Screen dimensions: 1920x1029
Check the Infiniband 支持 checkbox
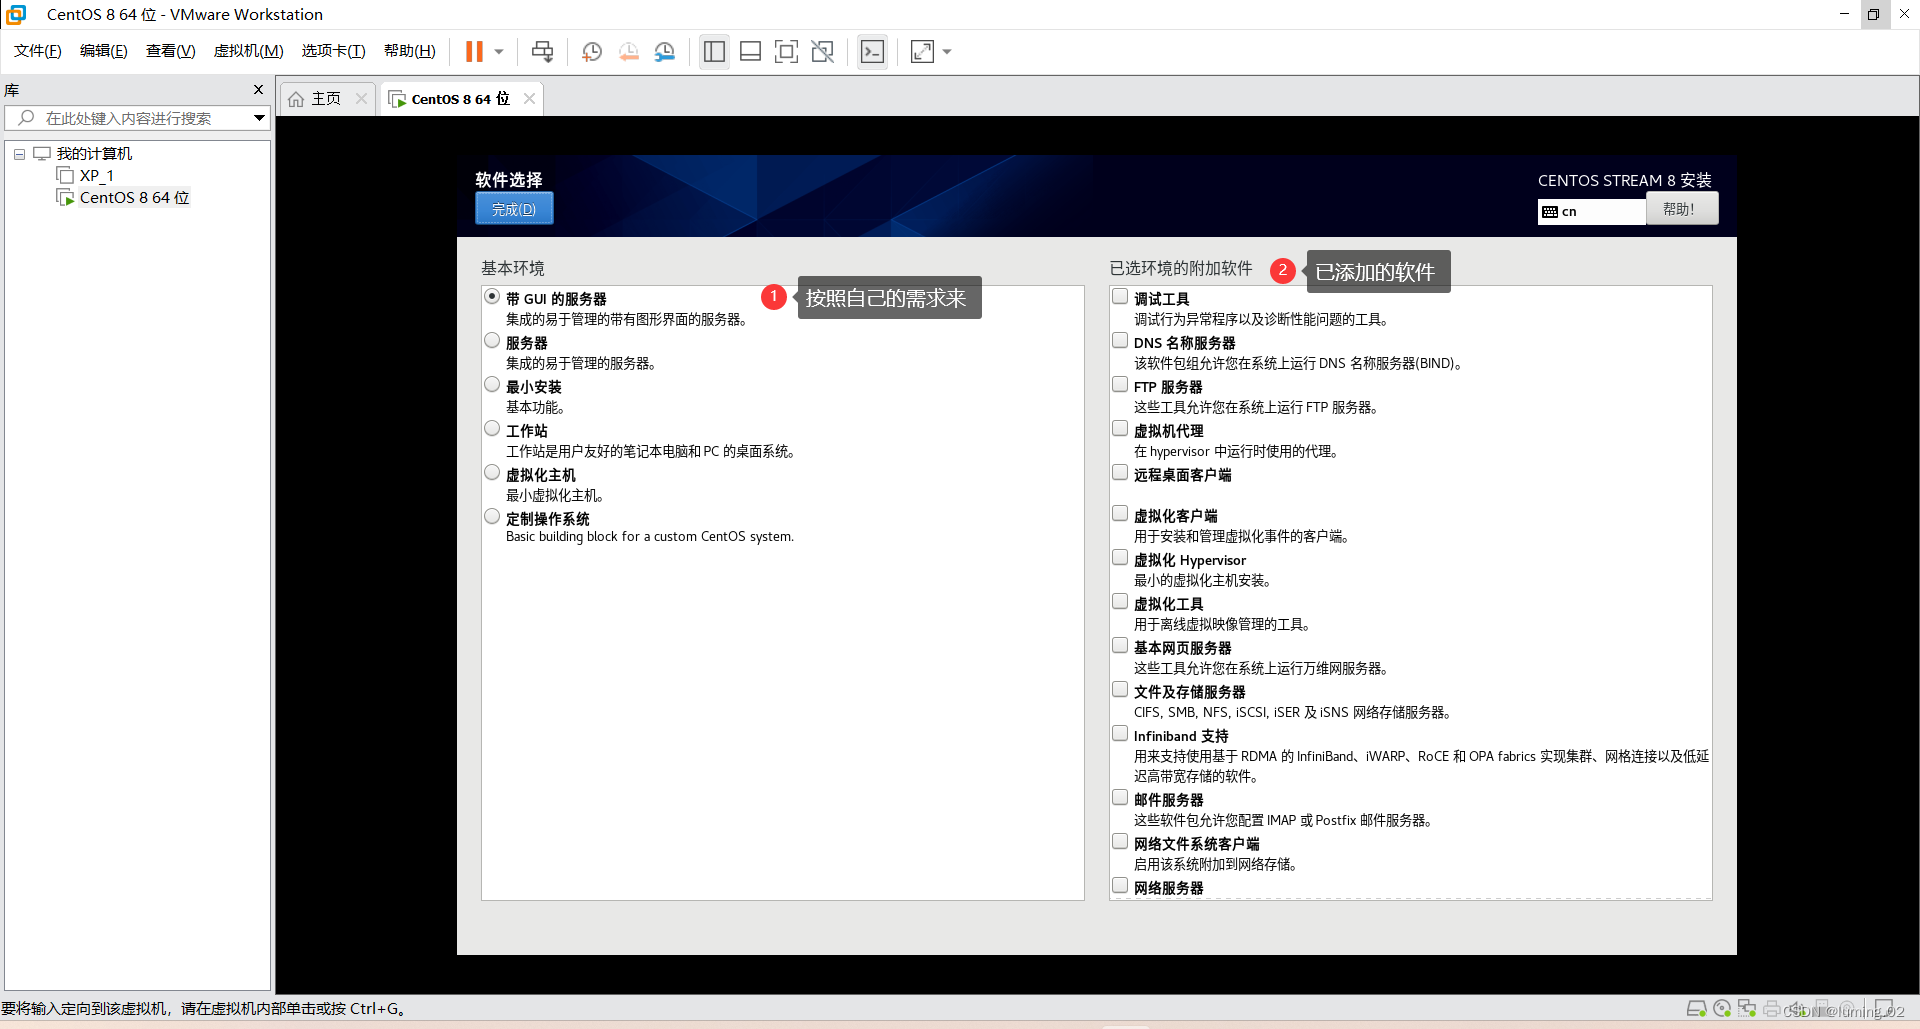(x=1120, y=733)
